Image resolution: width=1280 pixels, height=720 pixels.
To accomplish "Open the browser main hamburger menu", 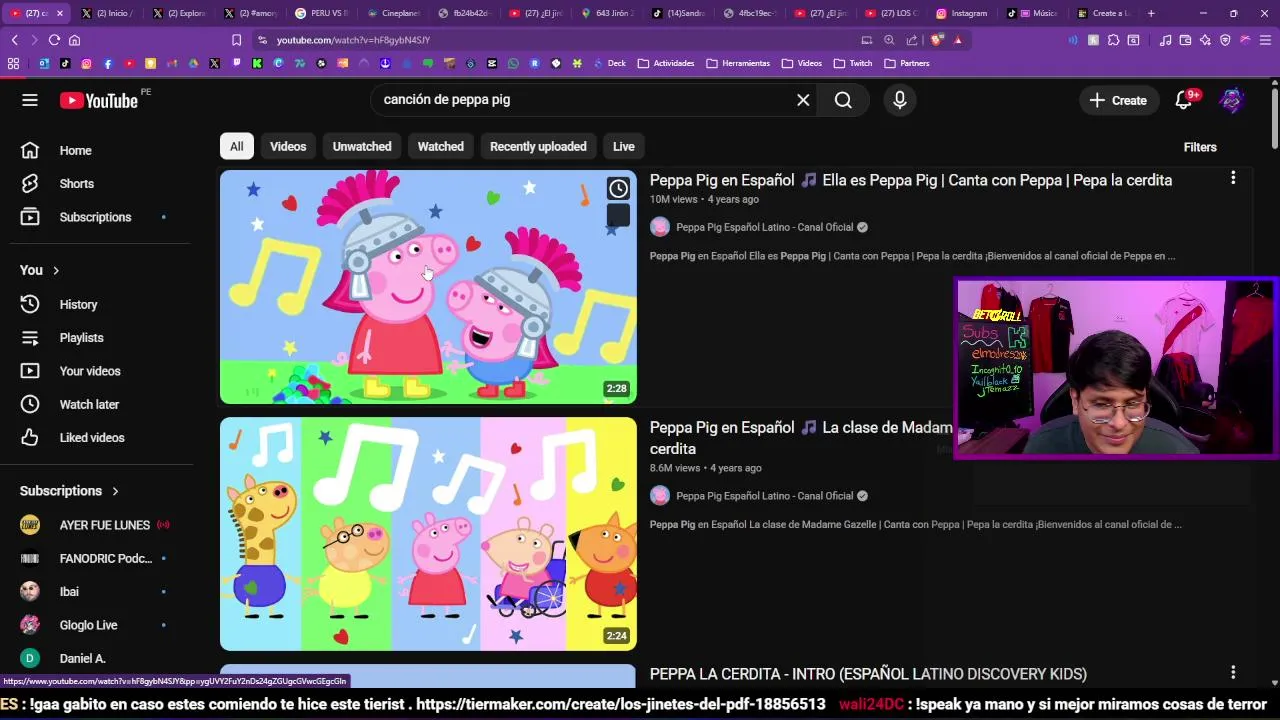I will [x=1266, y=40].
